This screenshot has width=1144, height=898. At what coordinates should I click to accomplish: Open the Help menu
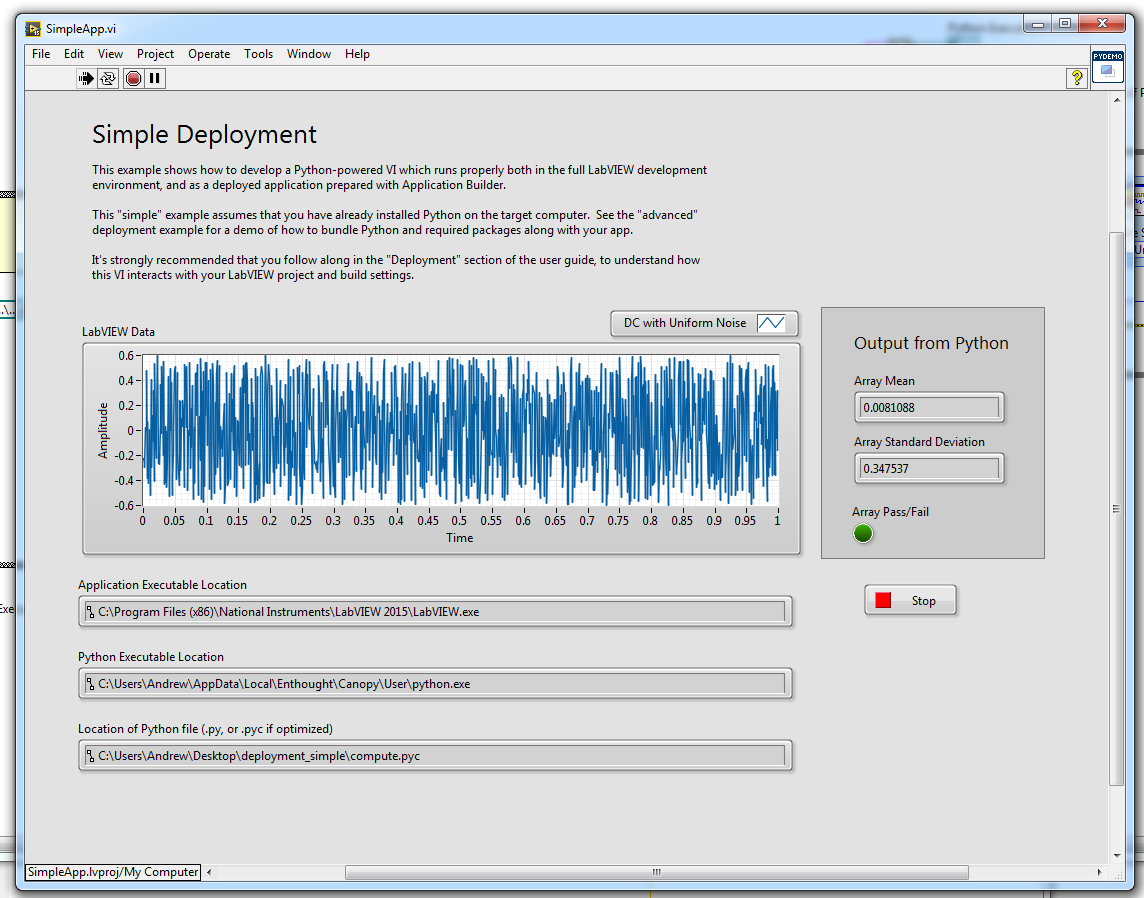[x=358, y=54]
